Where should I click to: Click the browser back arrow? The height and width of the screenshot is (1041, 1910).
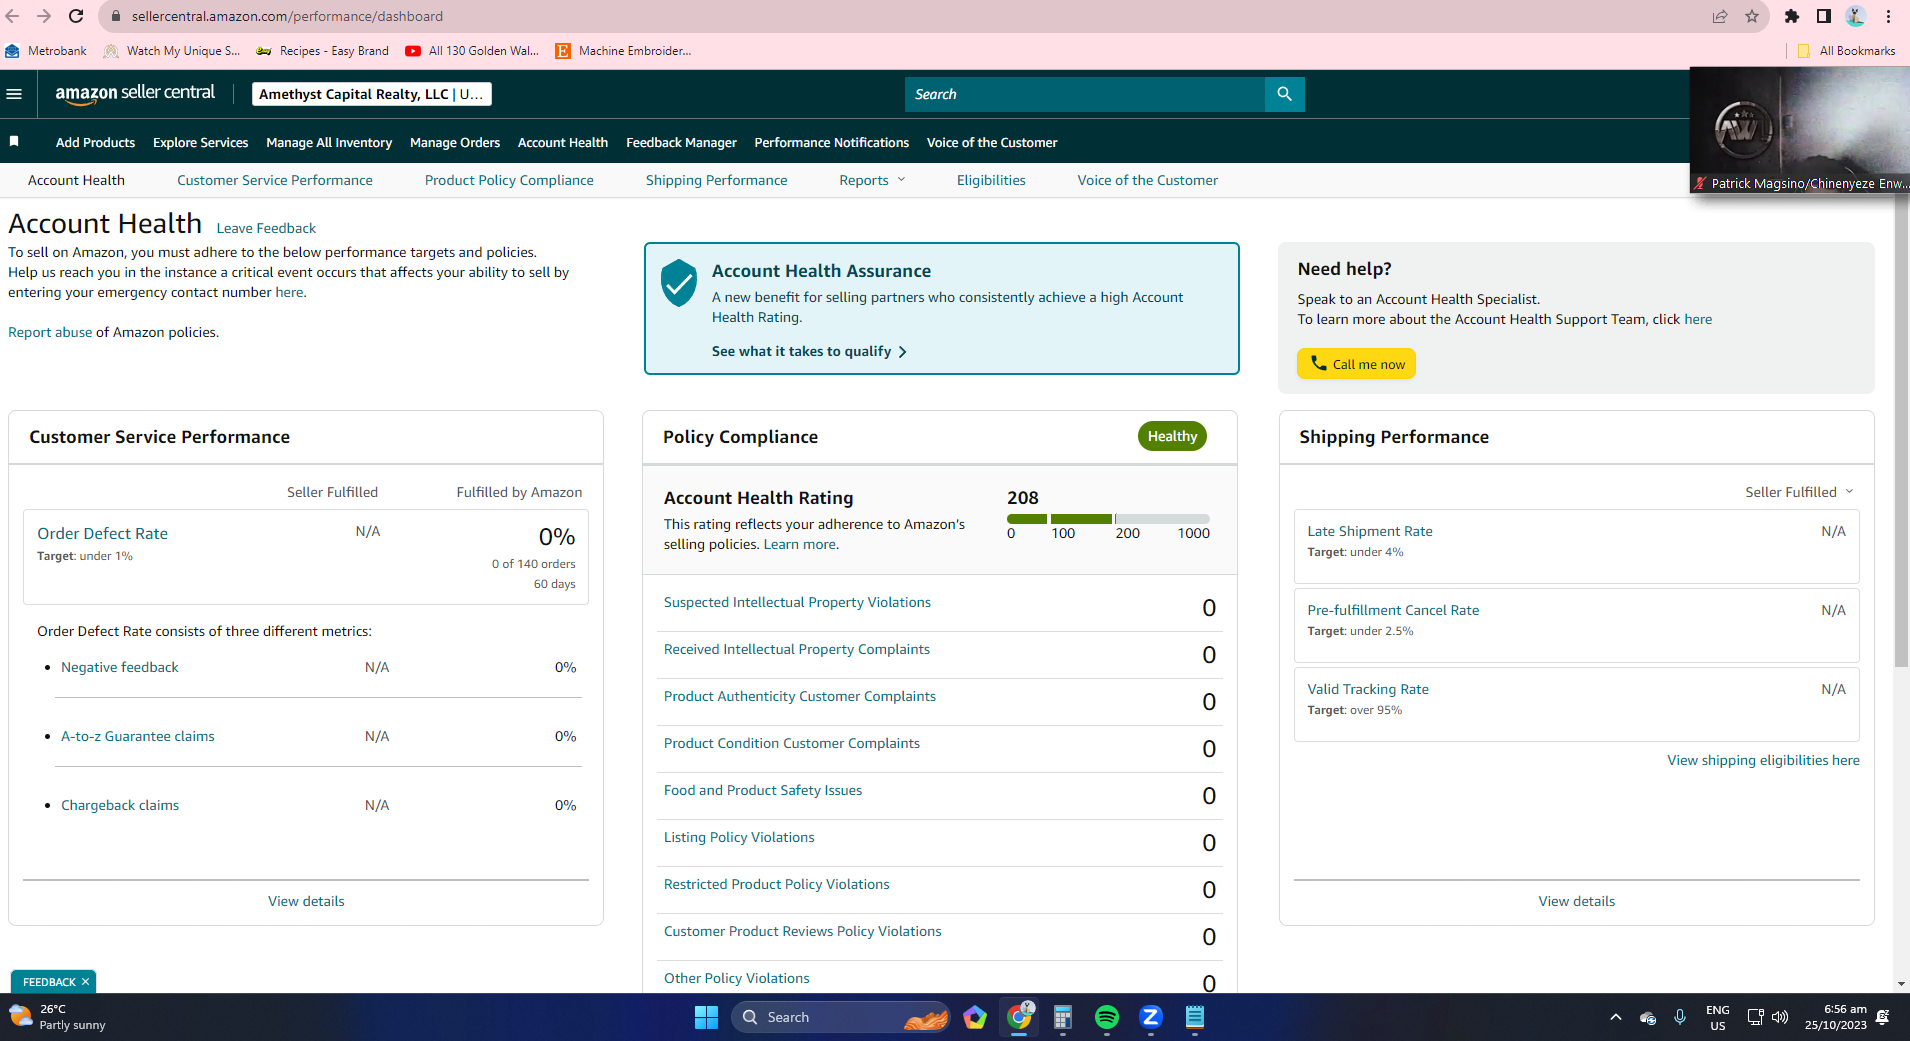(12, 16)
